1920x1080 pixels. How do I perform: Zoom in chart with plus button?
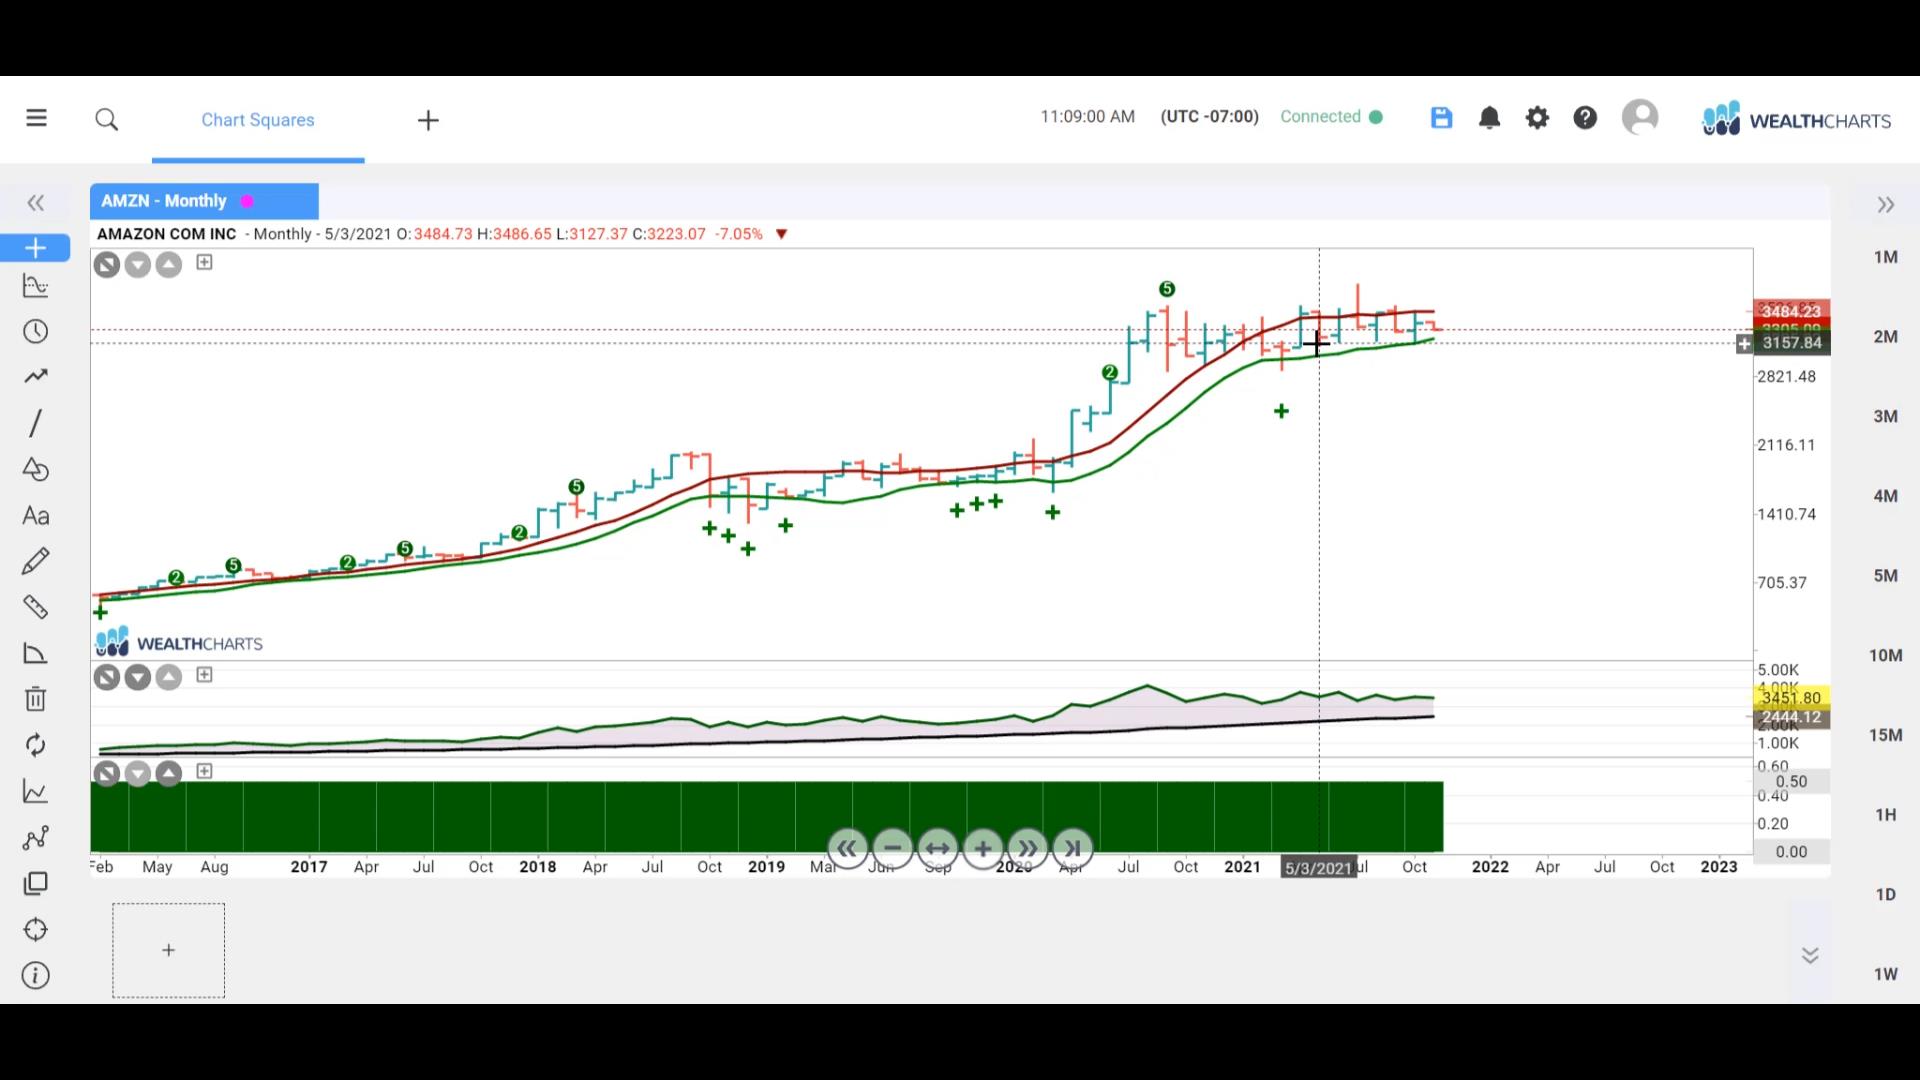(983, 849)
